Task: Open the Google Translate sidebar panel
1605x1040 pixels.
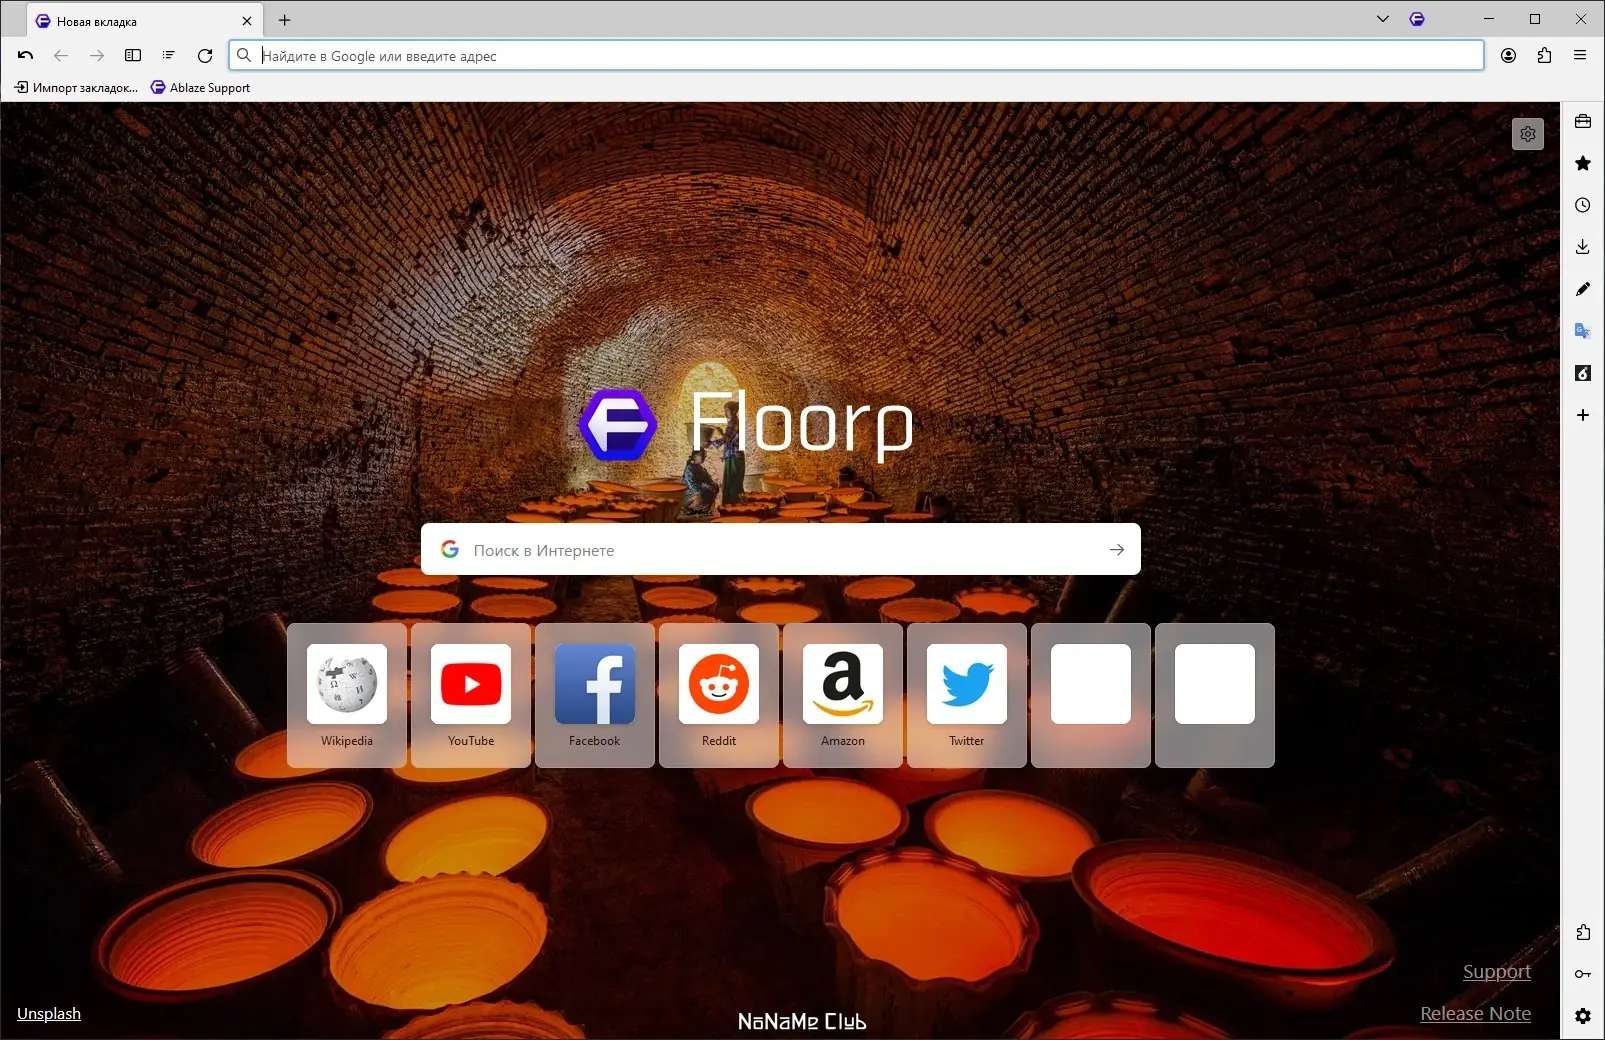Action: coord(1583,331)
